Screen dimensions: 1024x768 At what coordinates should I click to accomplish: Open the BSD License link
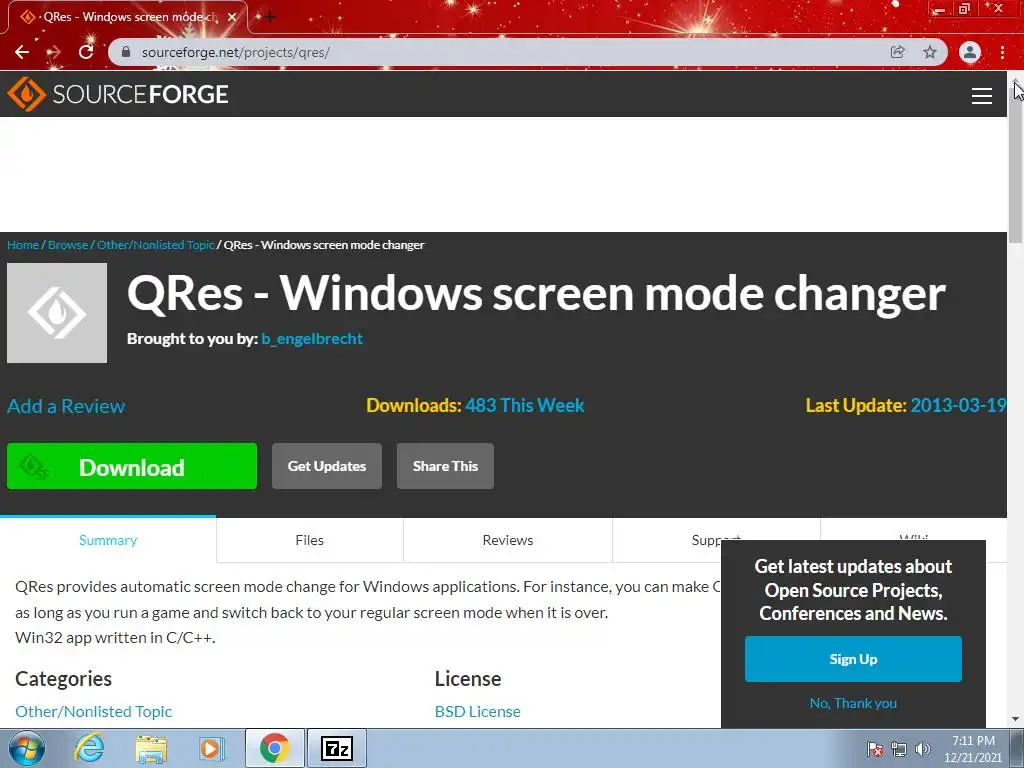tap(477, 712)
